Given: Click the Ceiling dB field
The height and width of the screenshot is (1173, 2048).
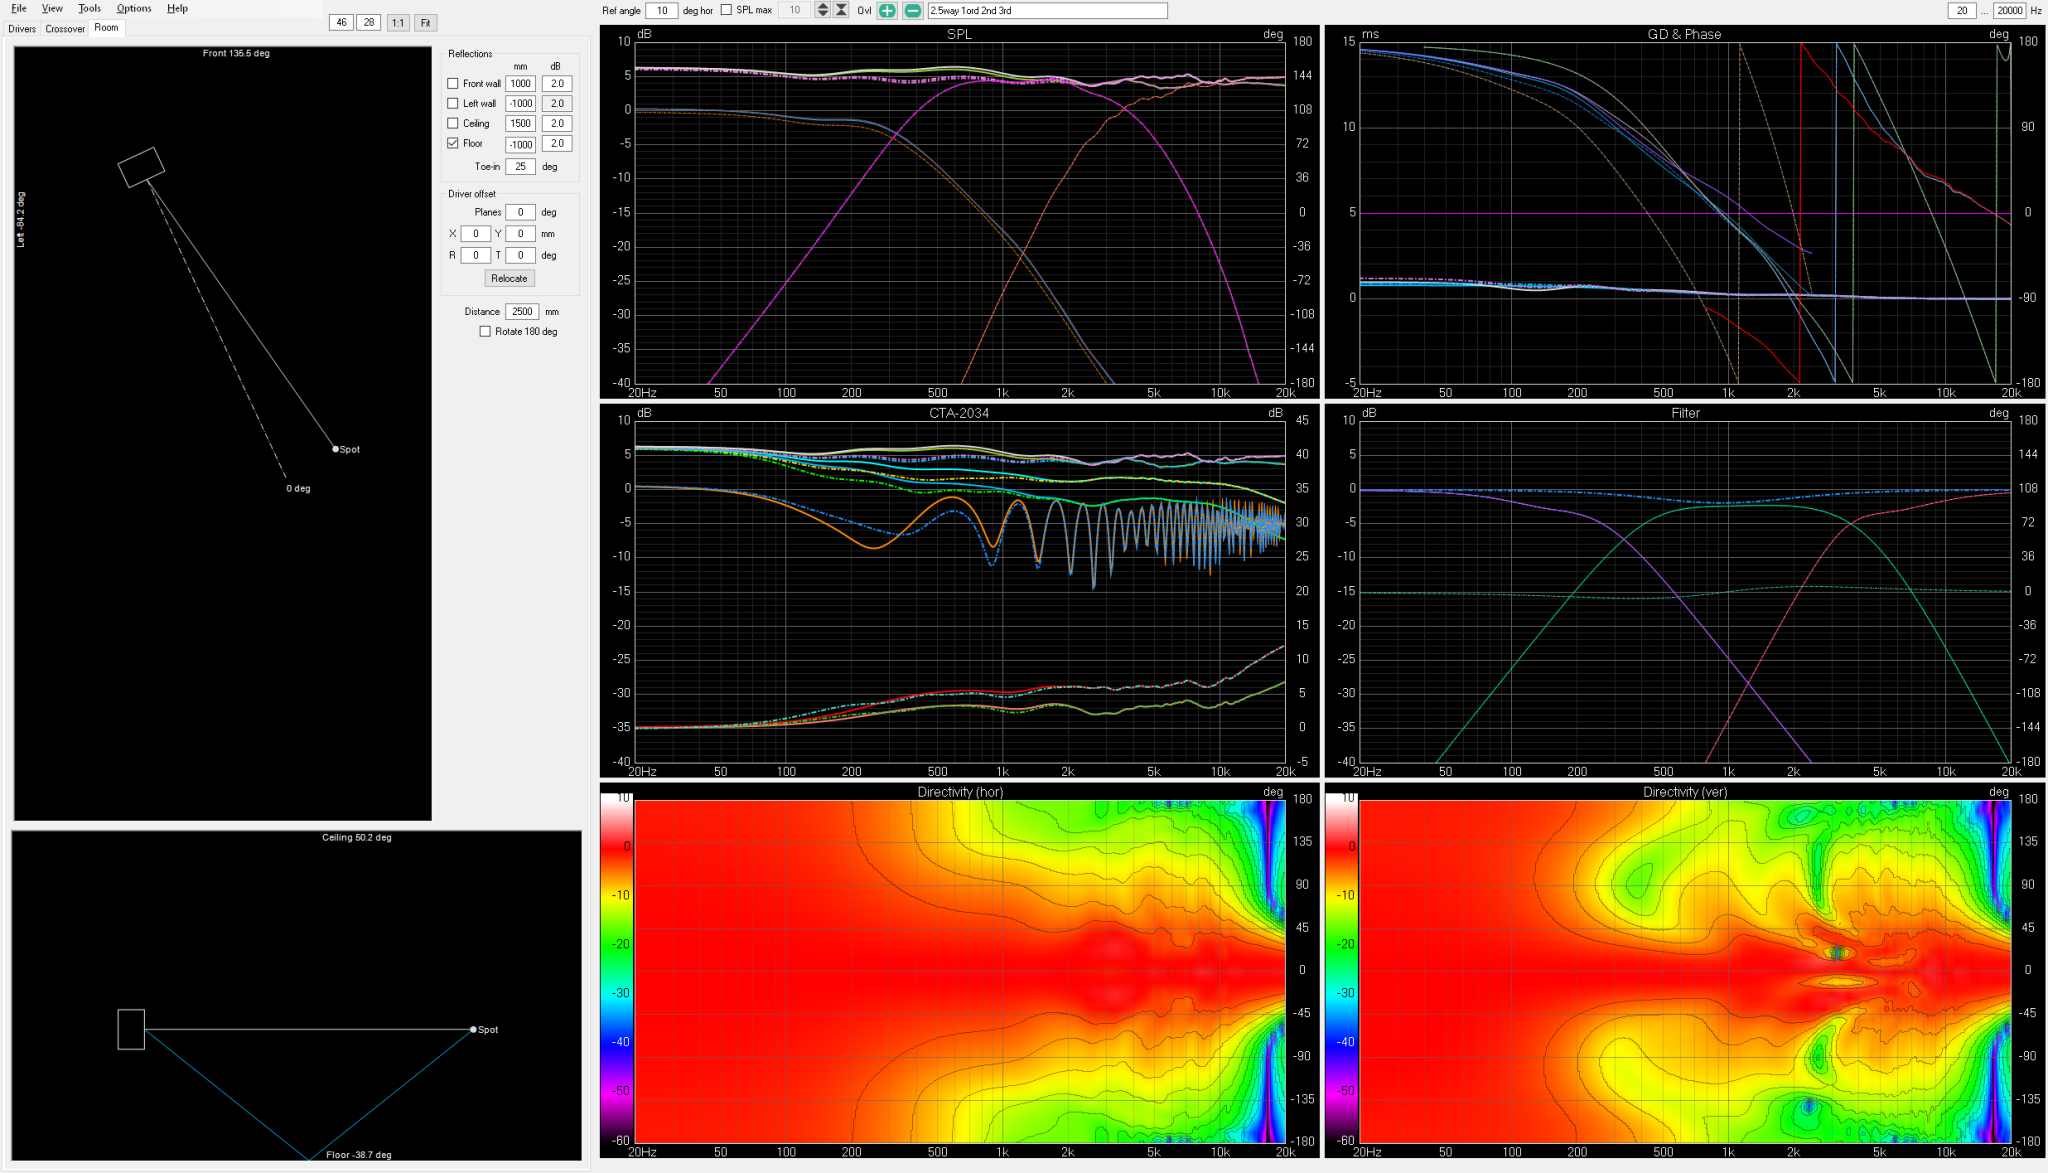Looking at the screenshot, I should (x=557, y=124).
